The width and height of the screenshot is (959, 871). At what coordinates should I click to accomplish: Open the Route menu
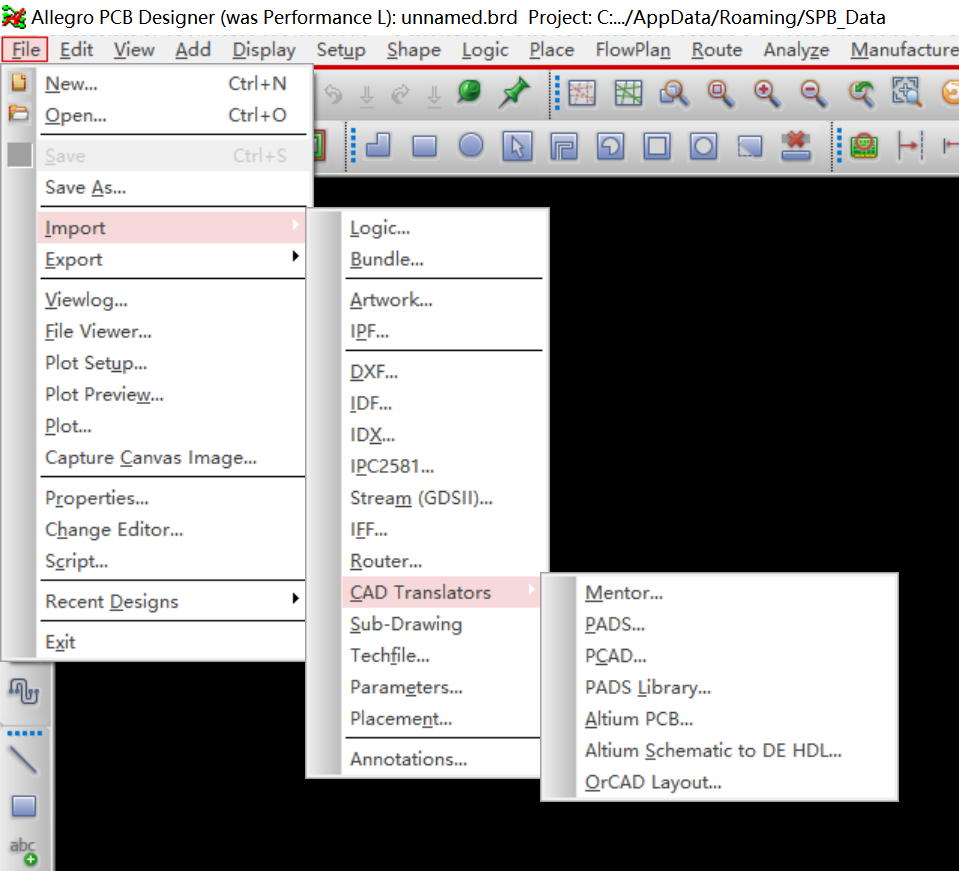(x=717, y=49)
